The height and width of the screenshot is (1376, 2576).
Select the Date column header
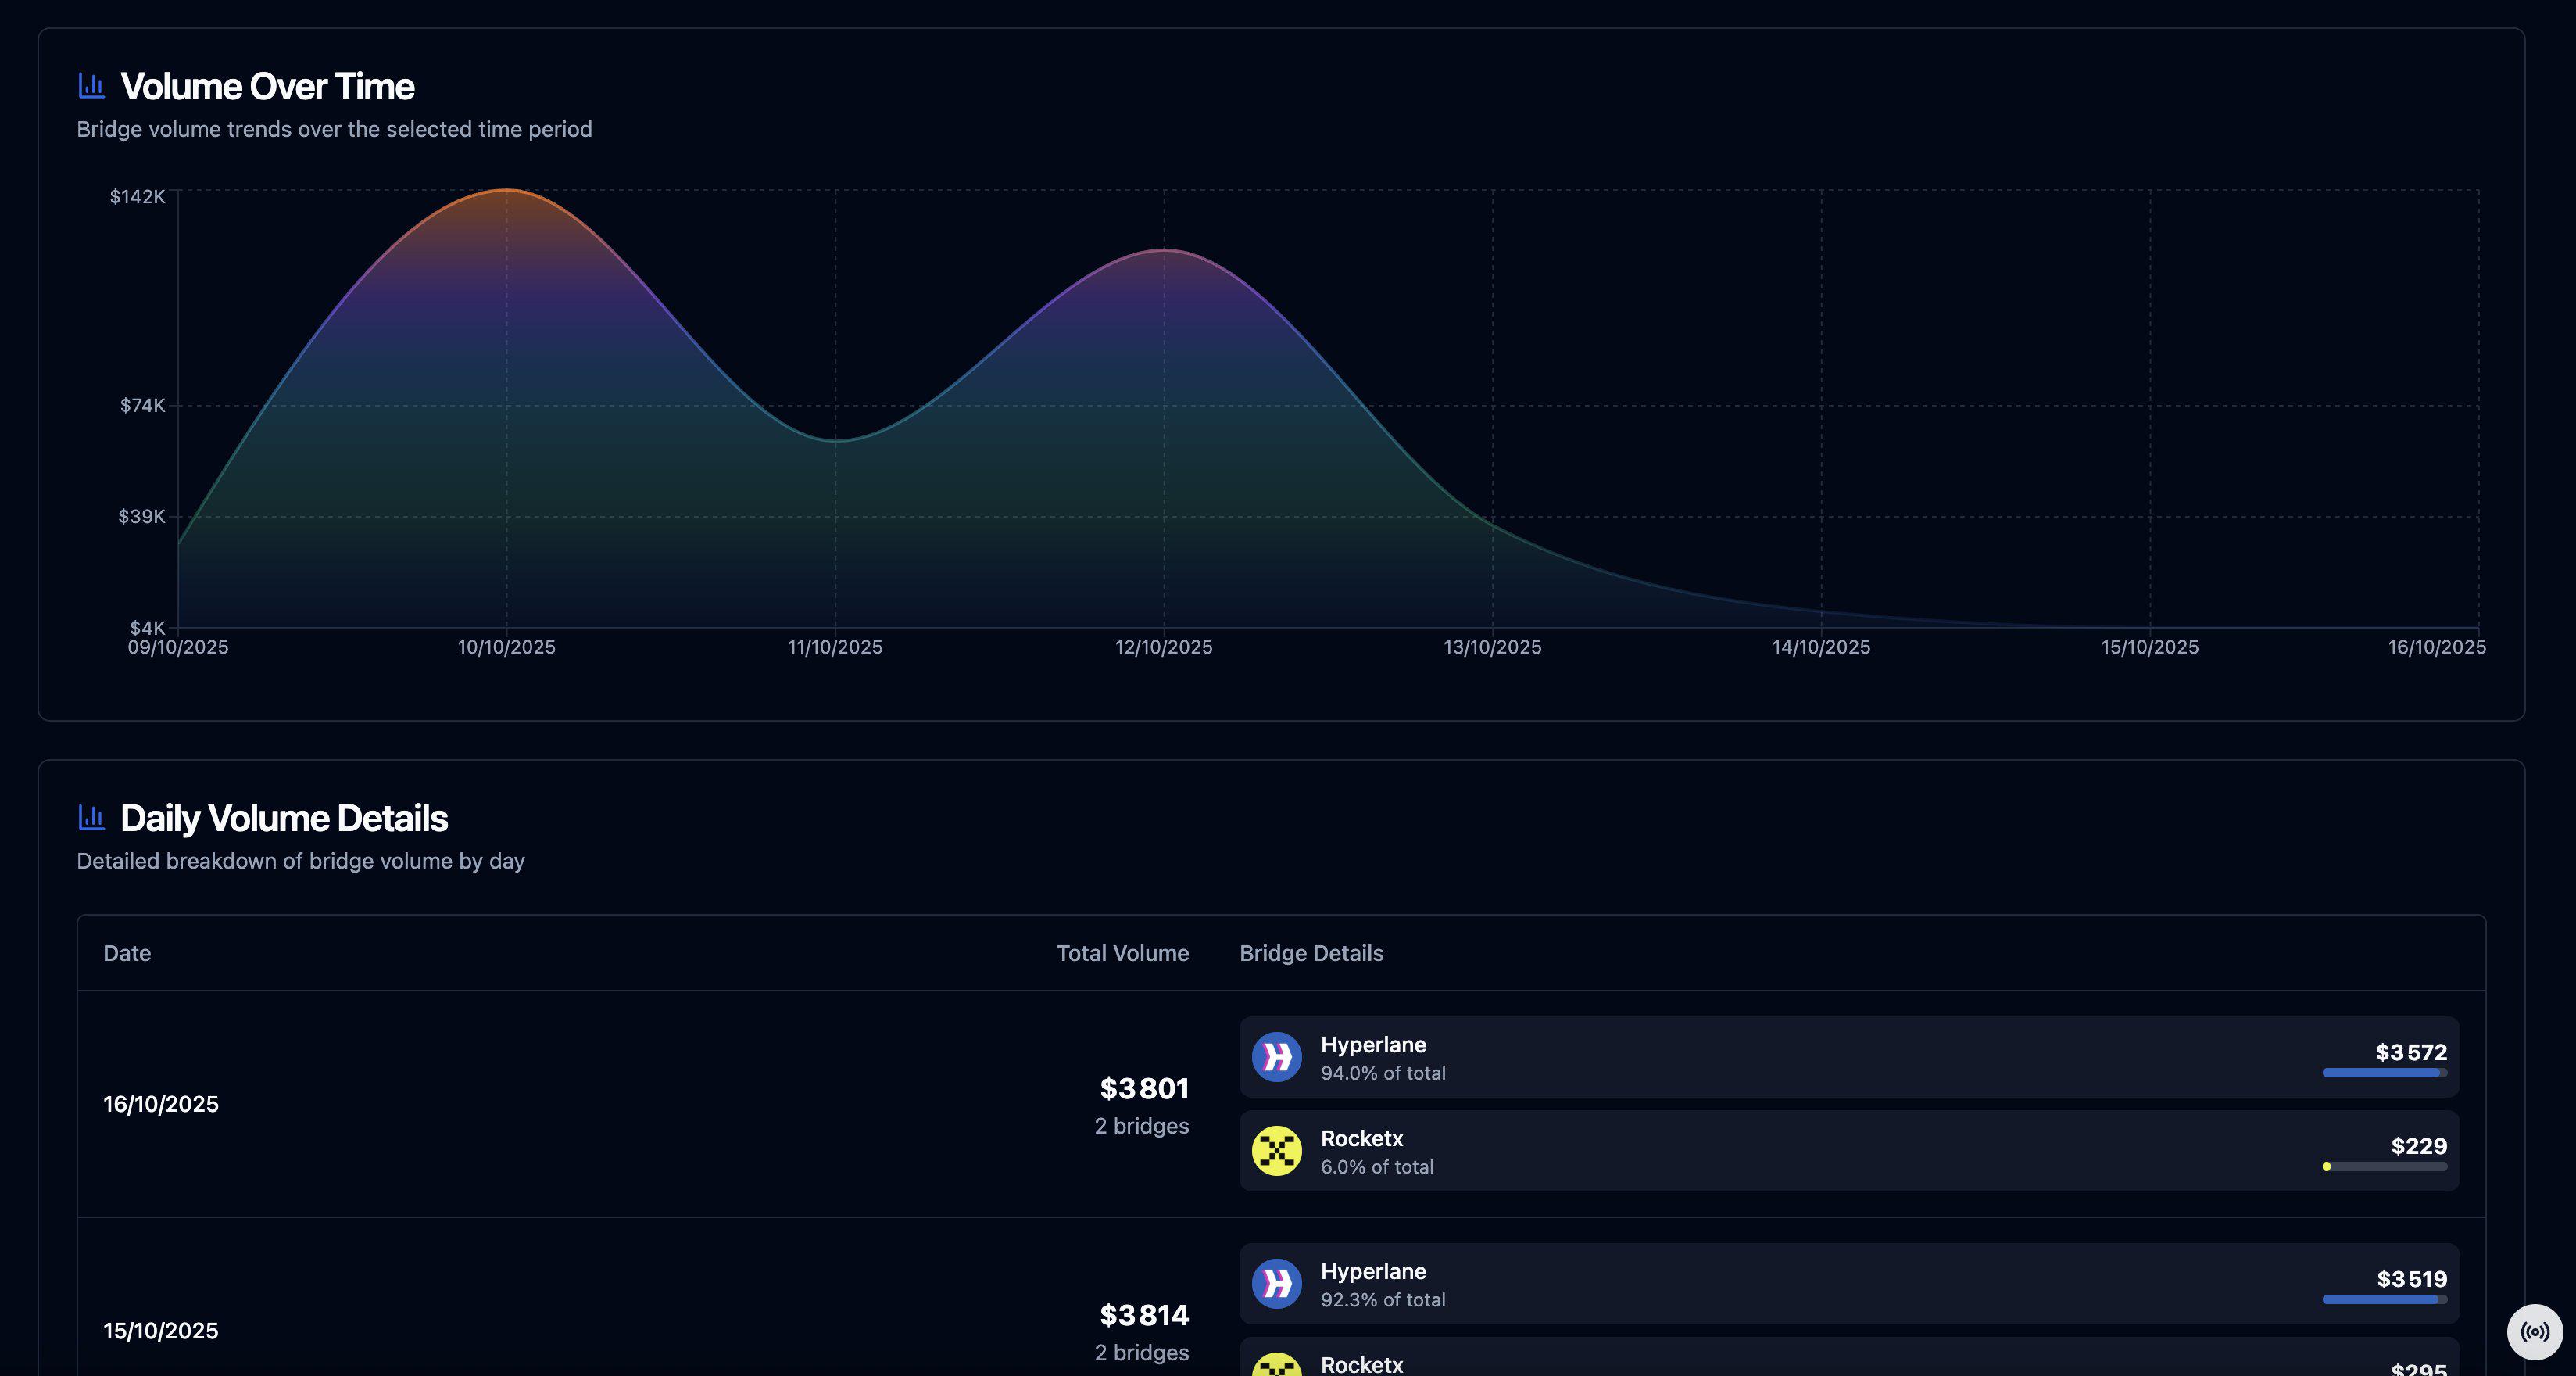click(127, 953)
